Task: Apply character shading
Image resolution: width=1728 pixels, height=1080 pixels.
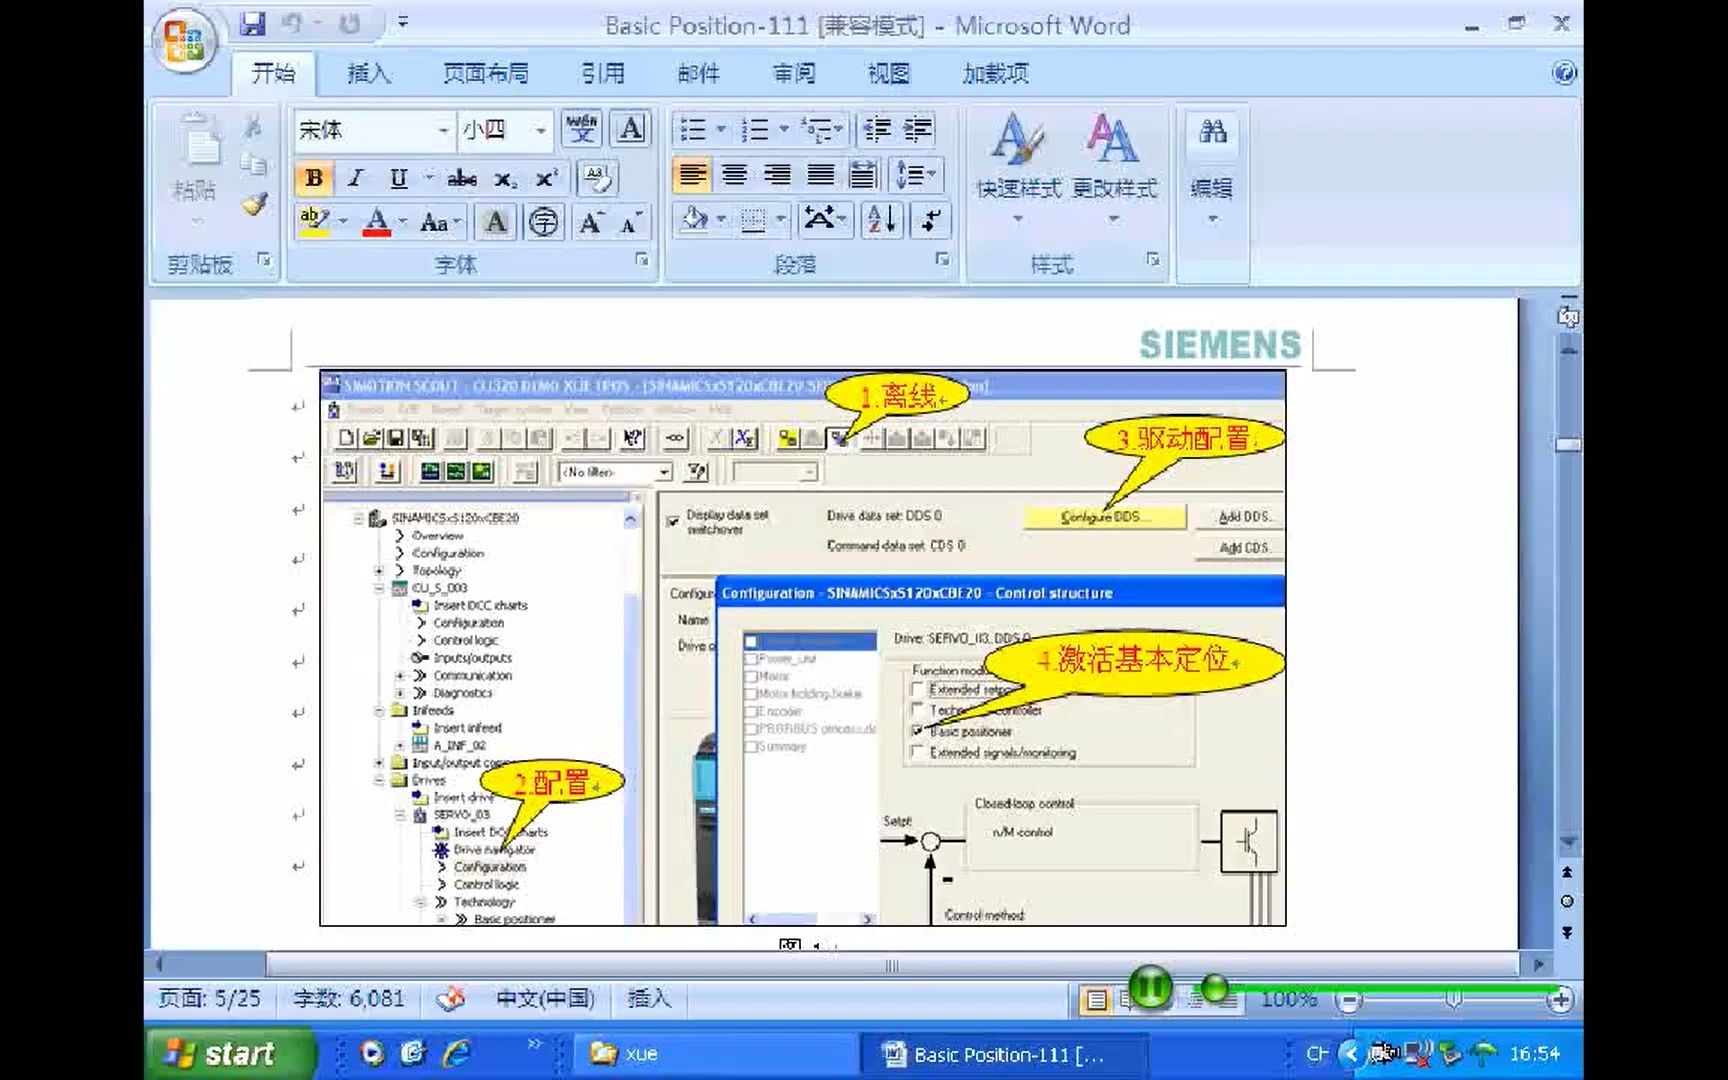Action: [x=495, y=222]
